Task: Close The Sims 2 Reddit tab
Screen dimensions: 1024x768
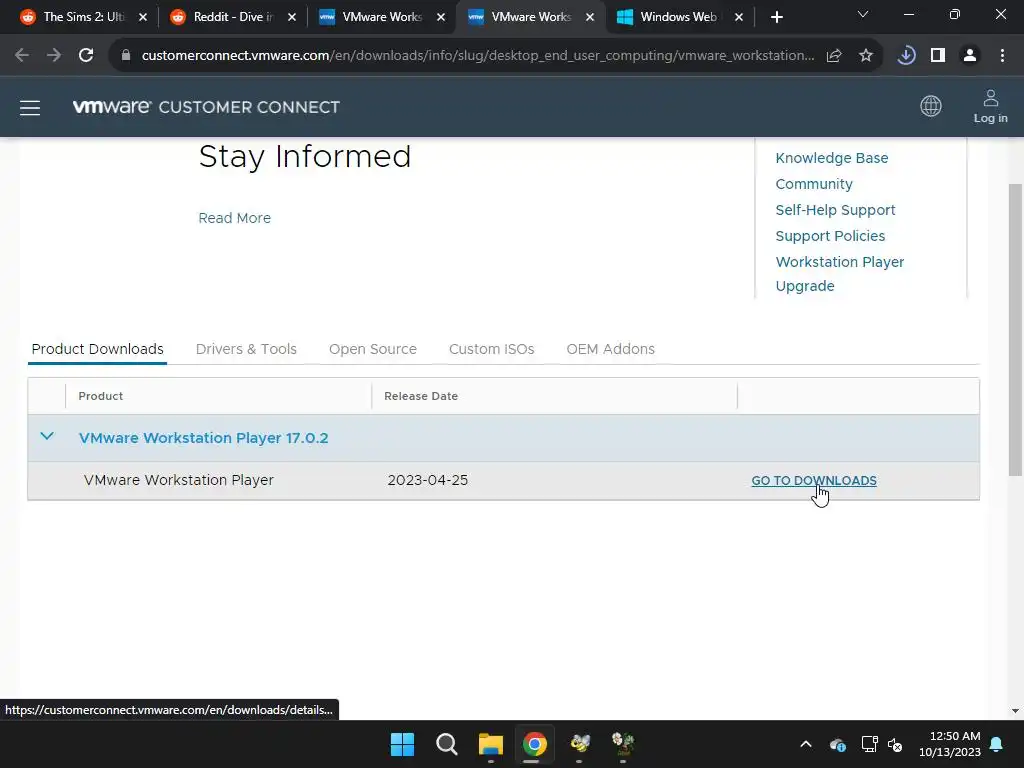Action: (x=143, y=17)
